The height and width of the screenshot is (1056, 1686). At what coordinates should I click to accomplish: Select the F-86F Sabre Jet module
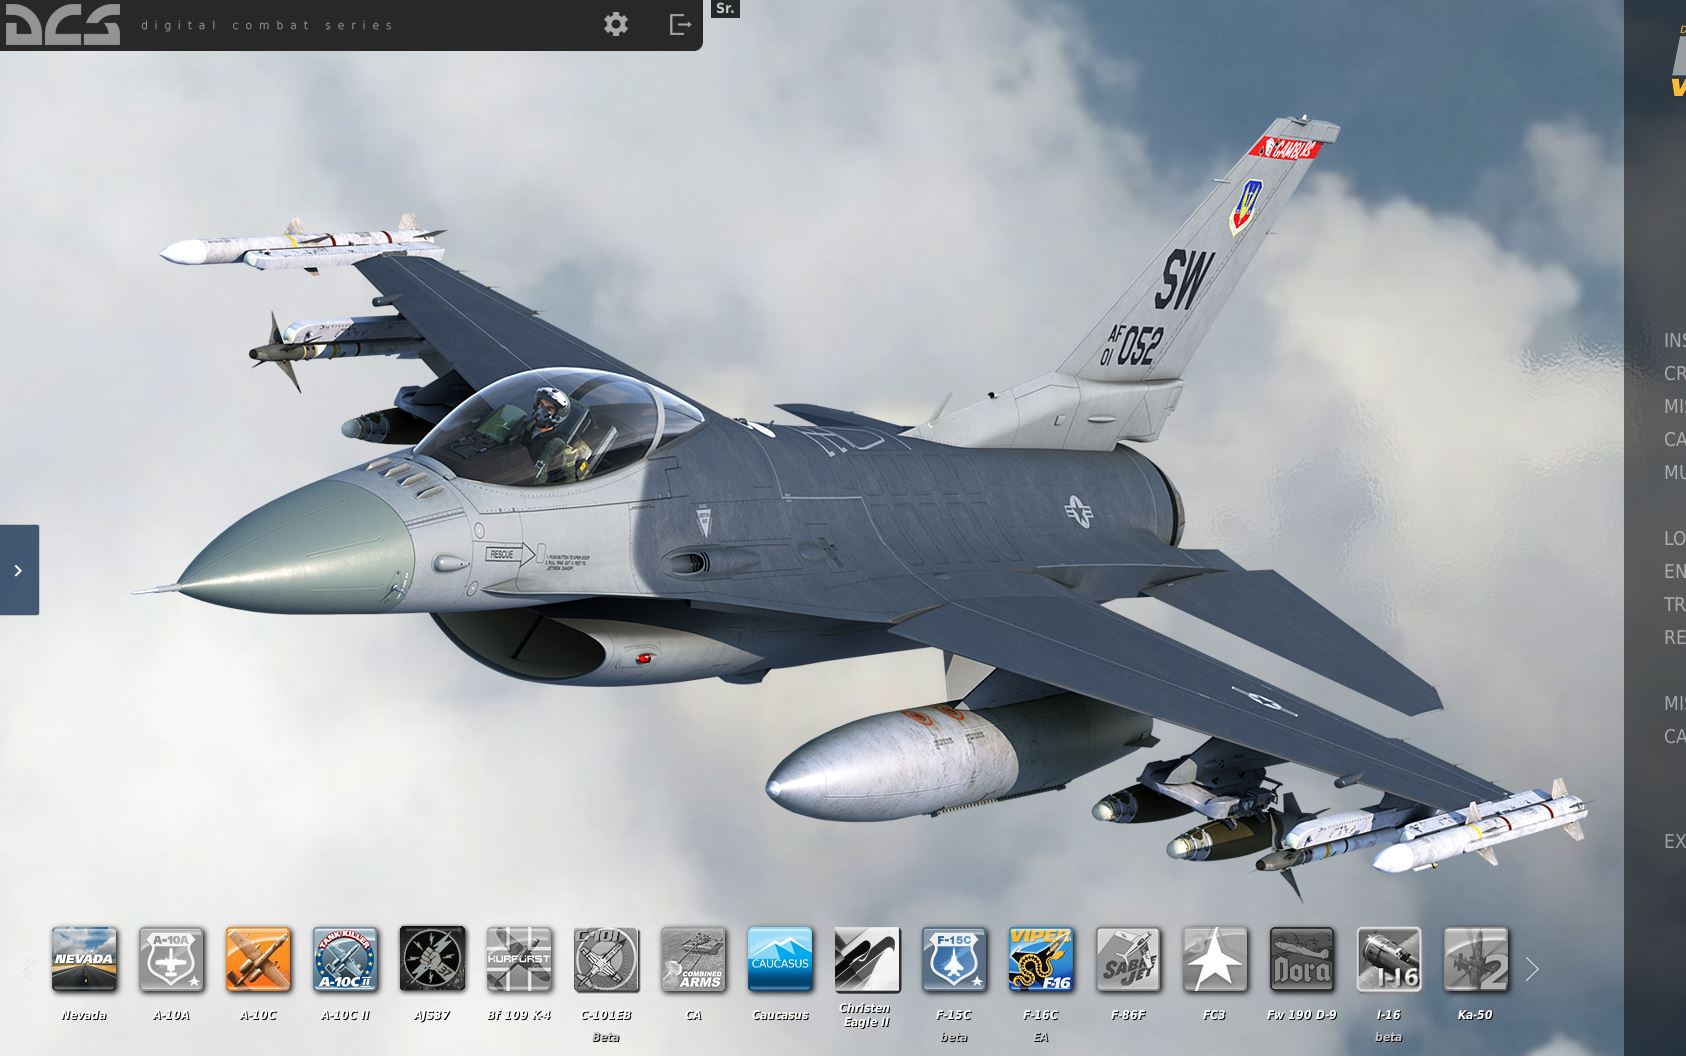click(x=1128, y=959)
